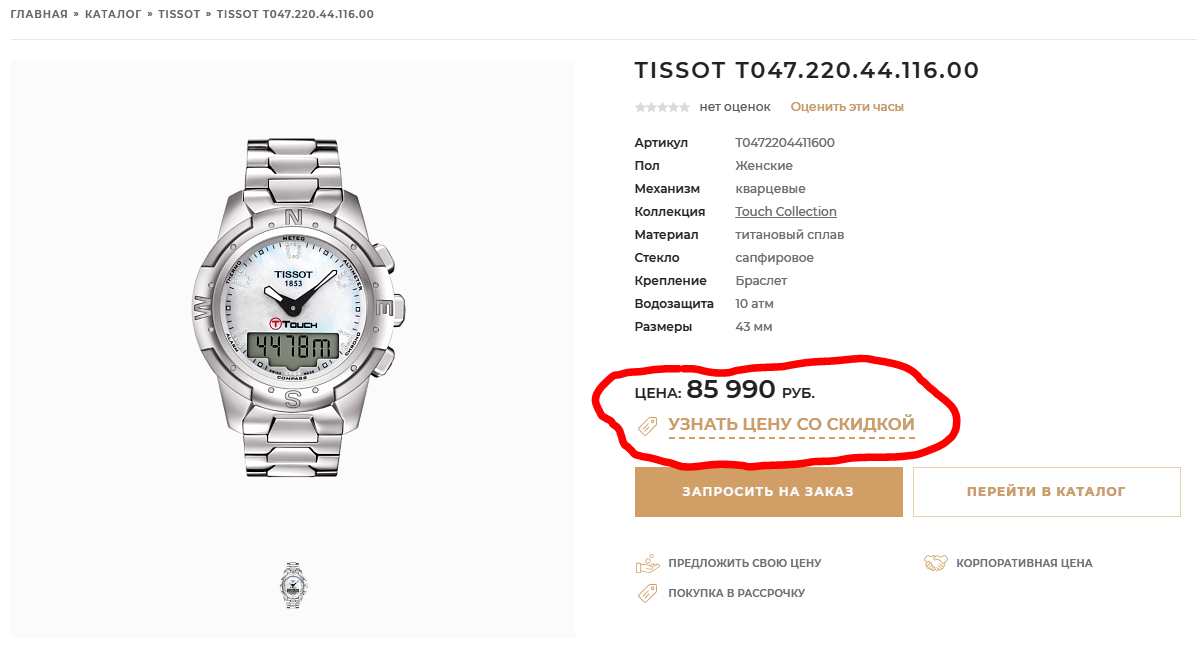
Task: Open the ГЛАВНАЯ breadcrumb link
Action: tap(39, 14)
